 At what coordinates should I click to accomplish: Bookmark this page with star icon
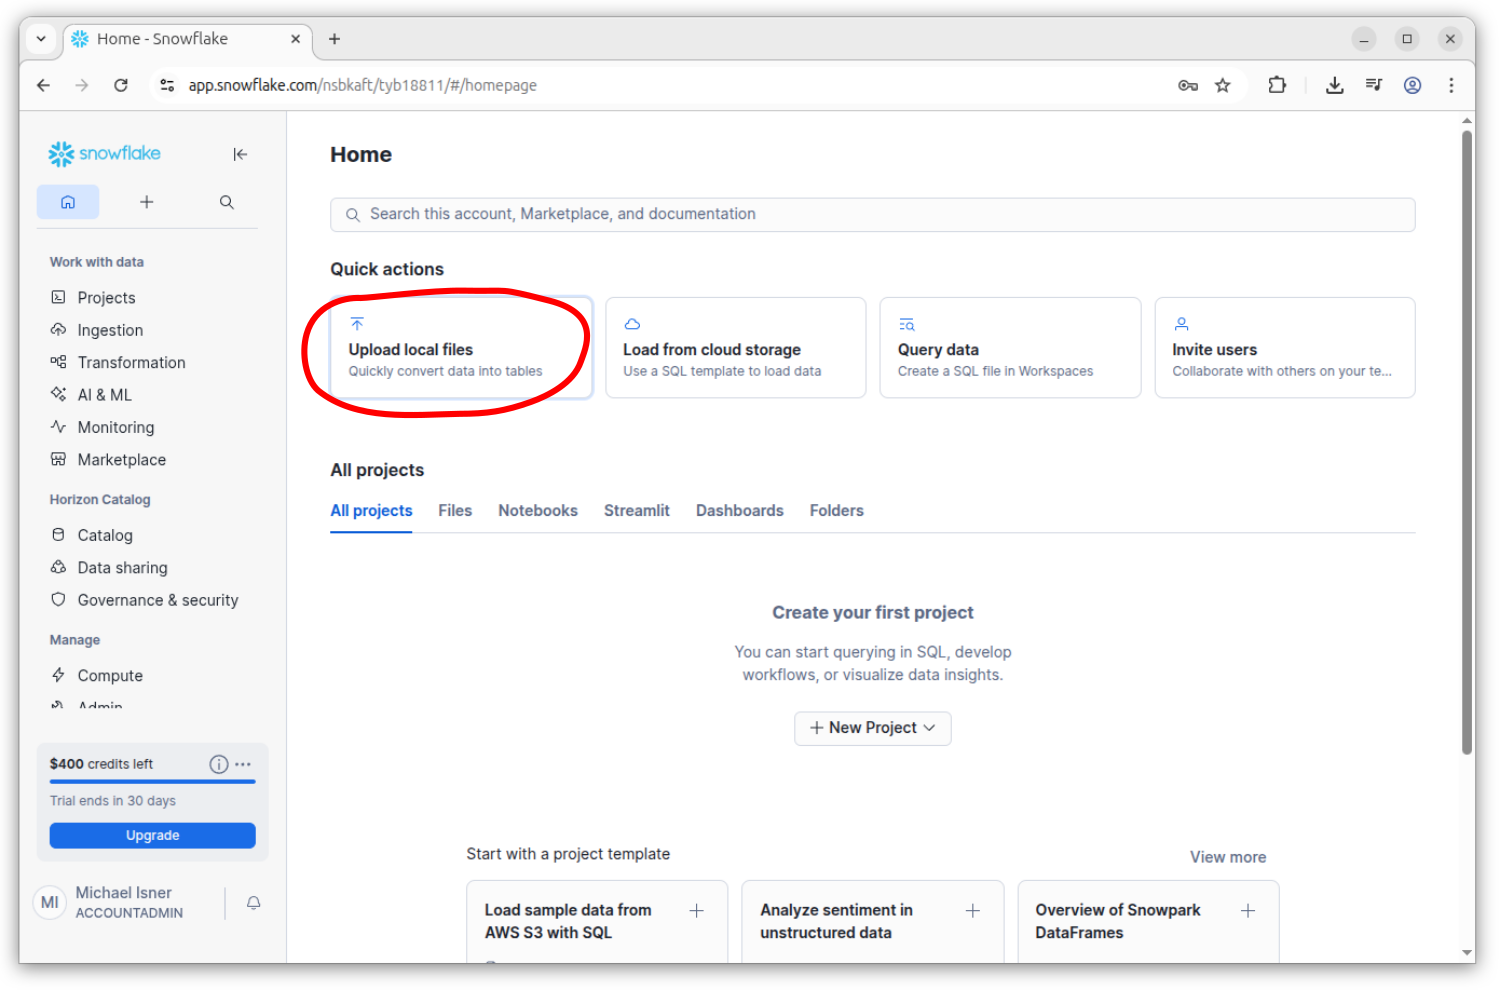[1222, 86]
